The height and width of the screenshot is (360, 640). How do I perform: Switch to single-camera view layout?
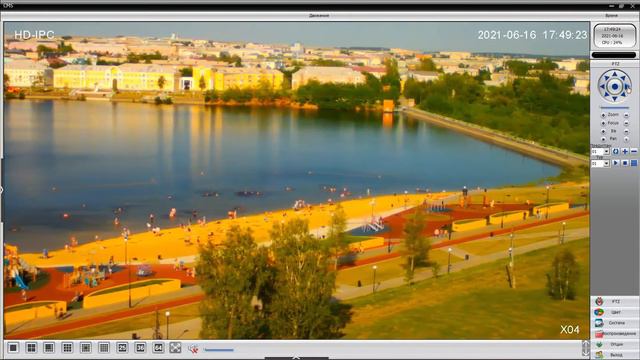coord(13,348)
